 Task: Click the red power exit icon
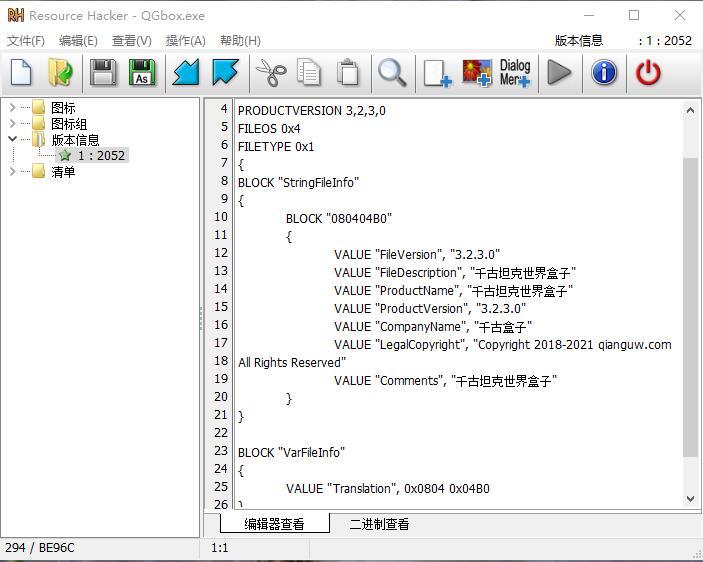coord(648,73)
